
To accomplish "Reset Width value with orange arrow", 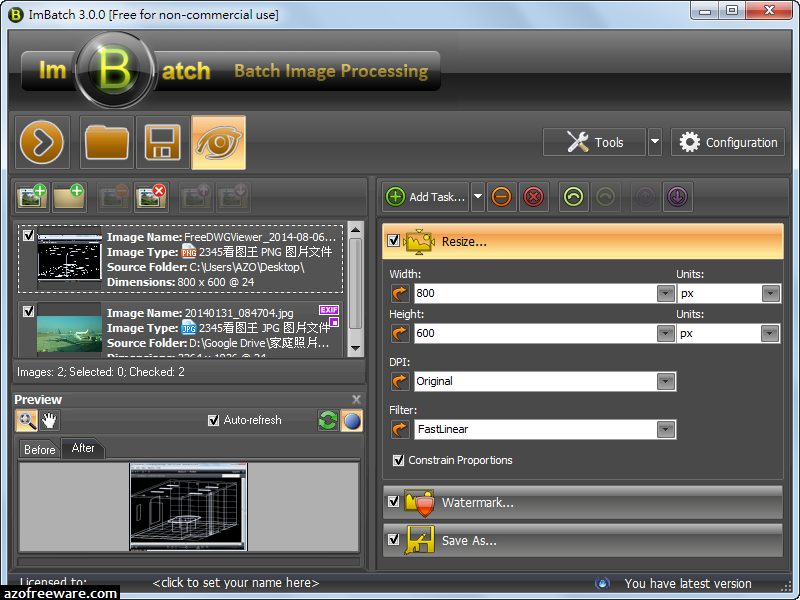I will 400,293.
